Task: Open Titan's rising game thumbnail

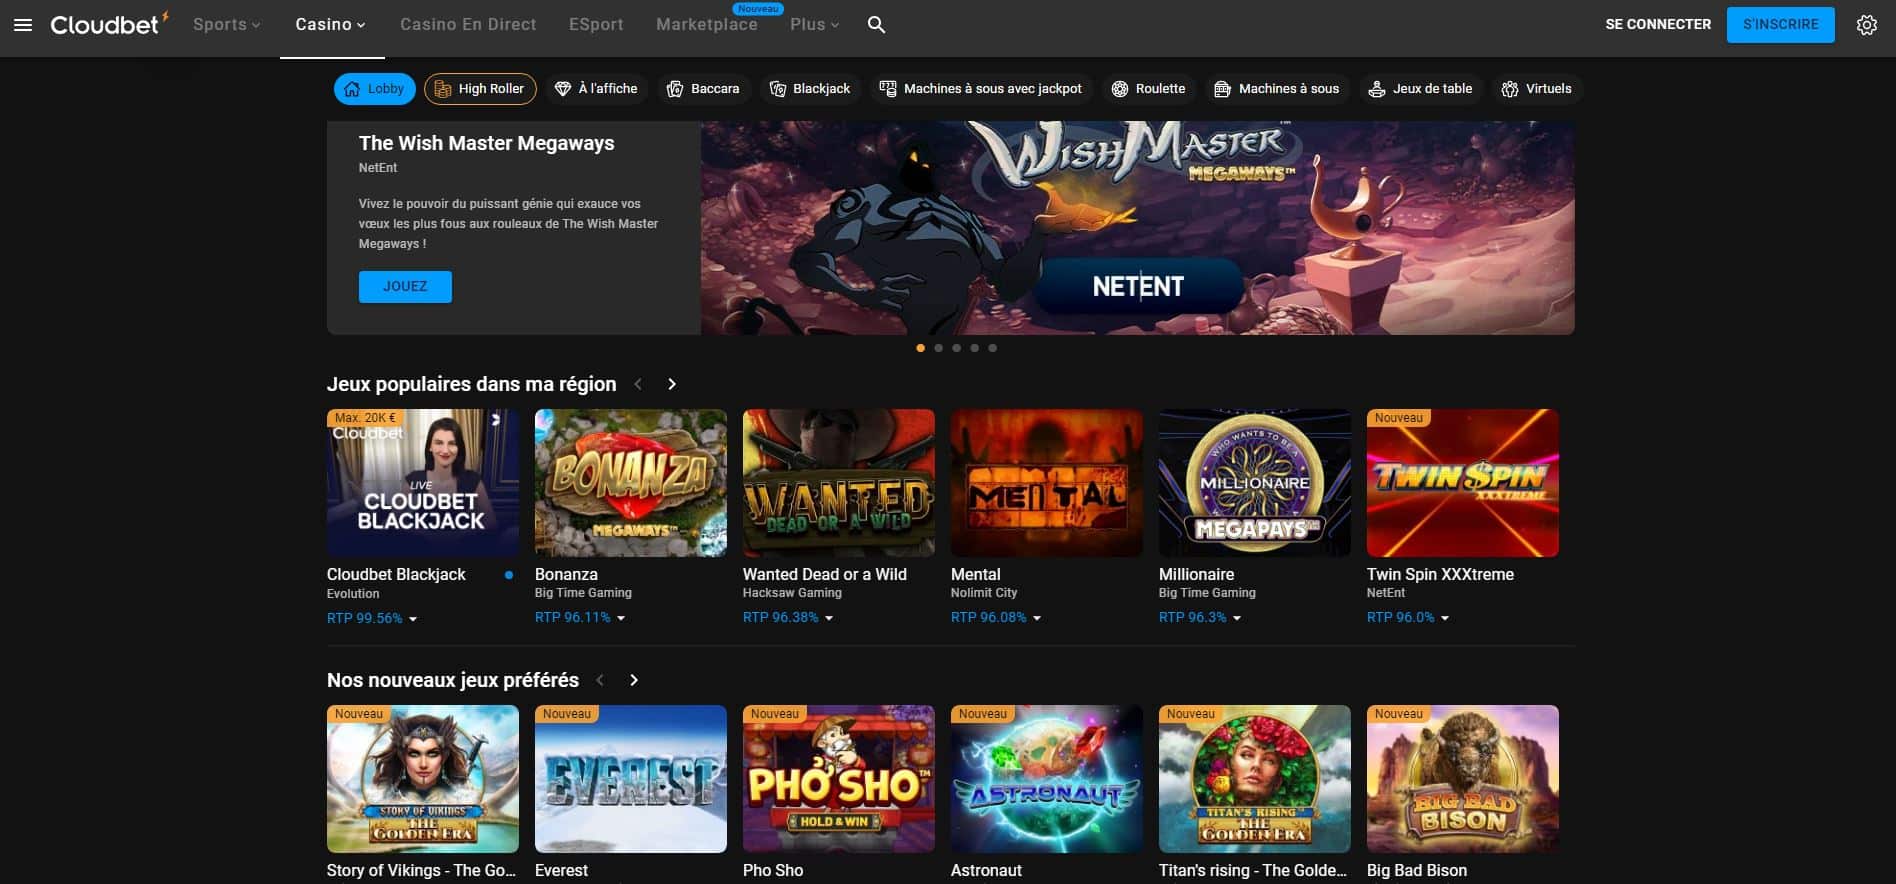Action: [x=1255, y=779]
